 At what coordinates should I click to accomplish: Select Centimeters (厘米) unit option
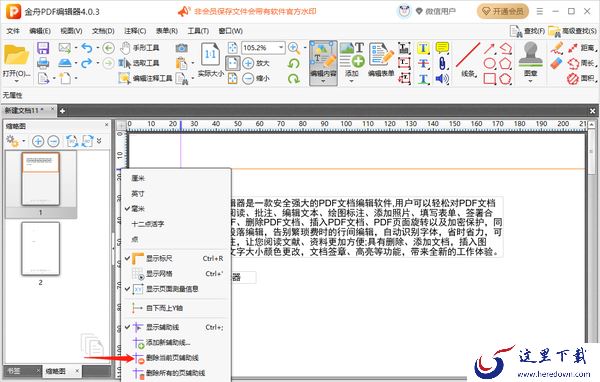pyautogui.click(x=176, y=178)
